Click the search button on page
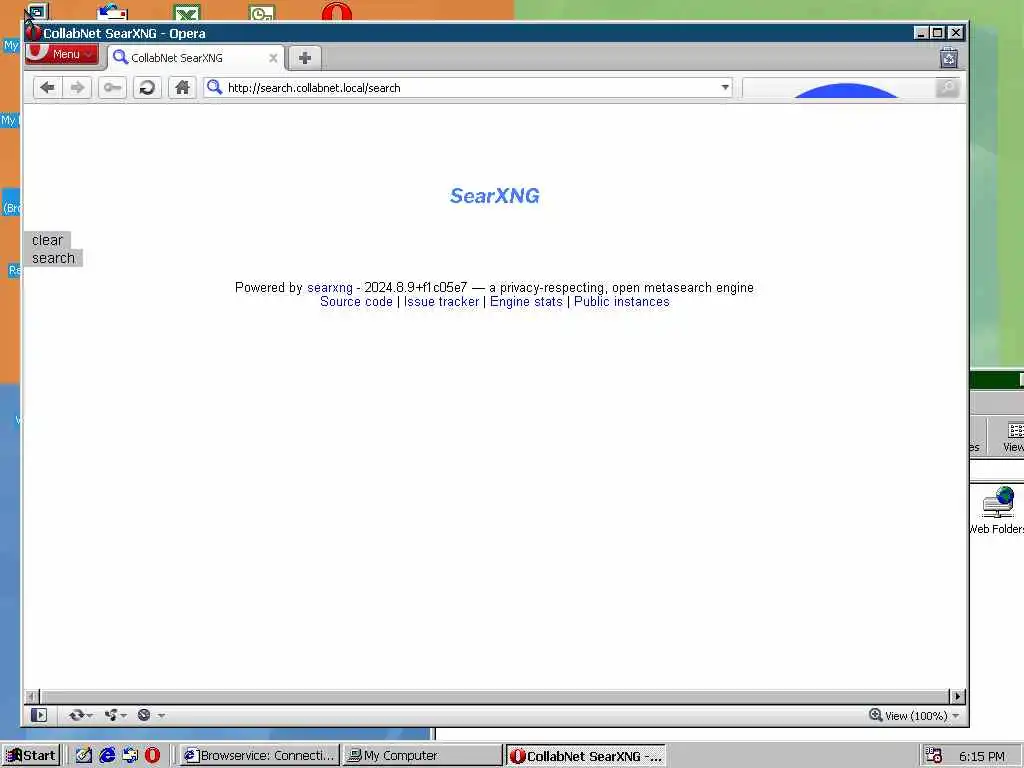The height and width of the screenshot is (768, 1024). (54, 258)
